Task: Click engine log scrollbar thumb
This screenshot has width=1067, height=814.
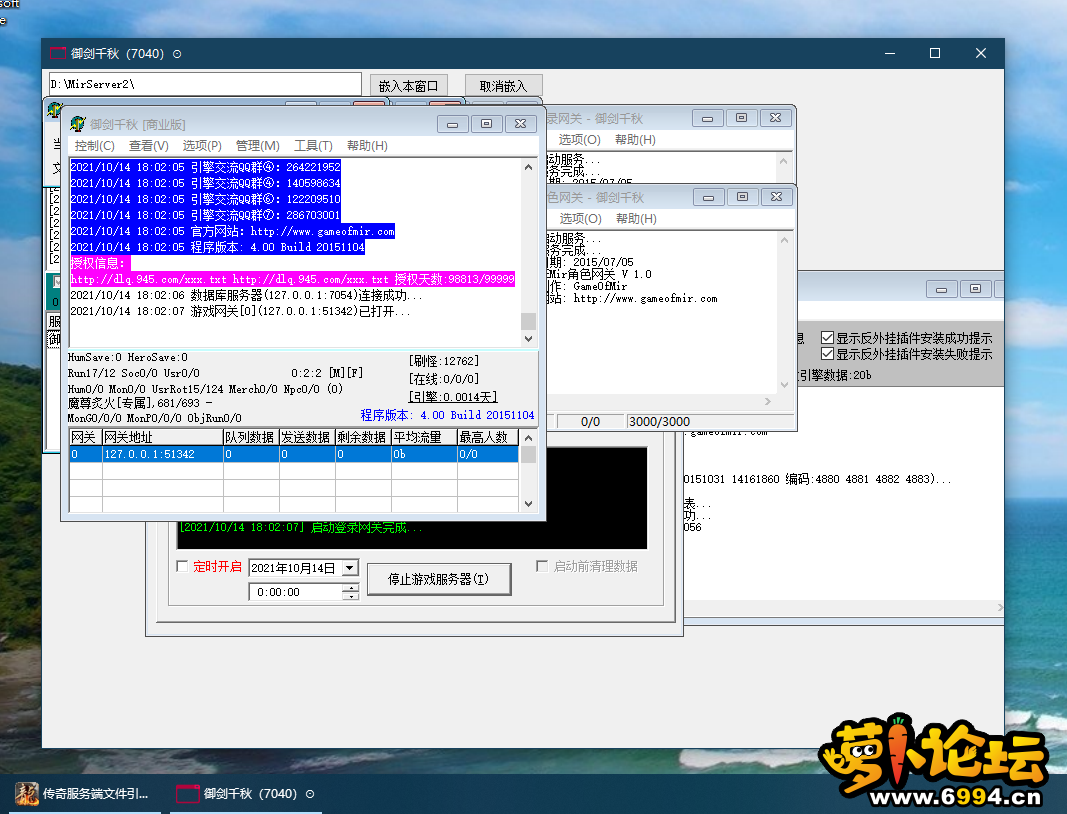Action: pos(528,321)
